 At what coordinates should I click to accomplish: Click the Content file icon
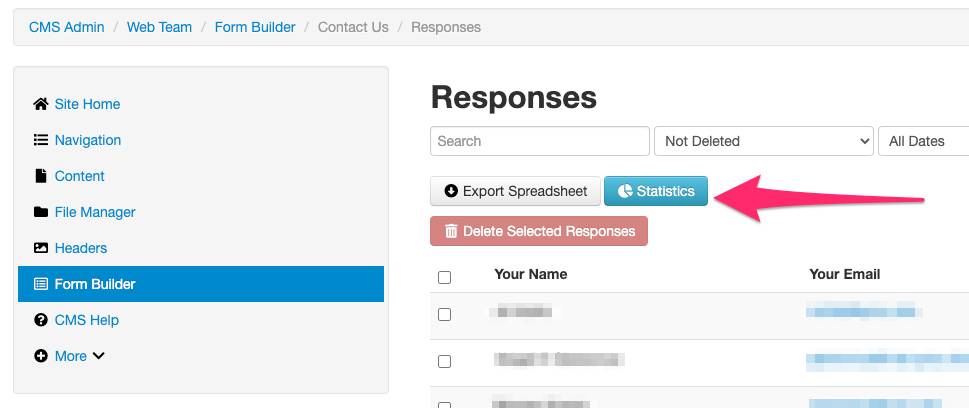tap(41, 176)
